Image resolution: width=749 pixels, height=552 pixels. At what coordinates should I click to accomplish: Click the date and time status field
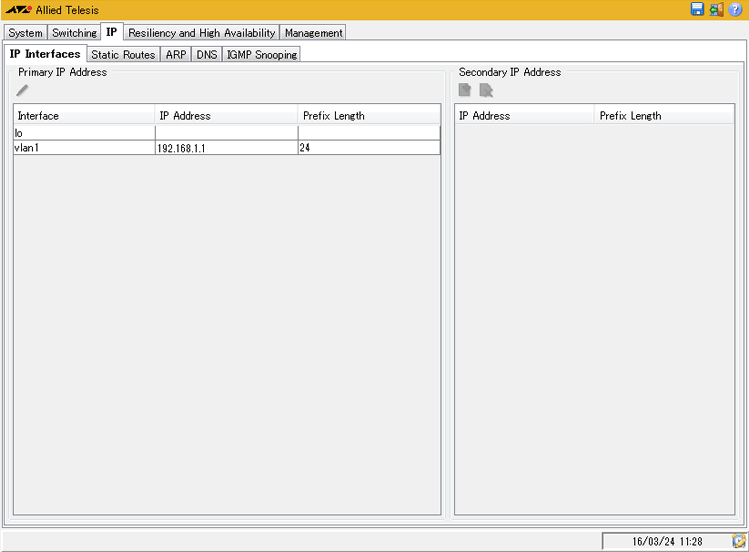click(x=666, y=541)
